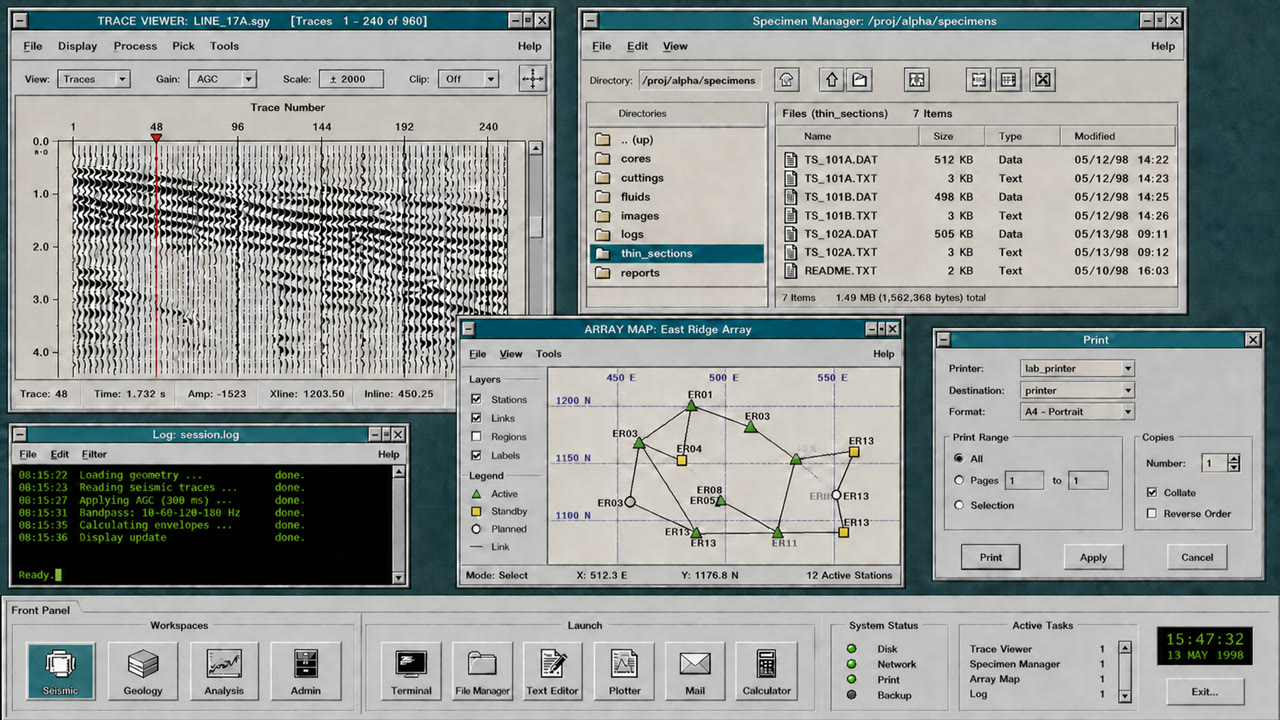Viewport: 1280px width, 720px height.
Task: Click the Exit button on Front Panel
Action: (x=1205, y=691)
